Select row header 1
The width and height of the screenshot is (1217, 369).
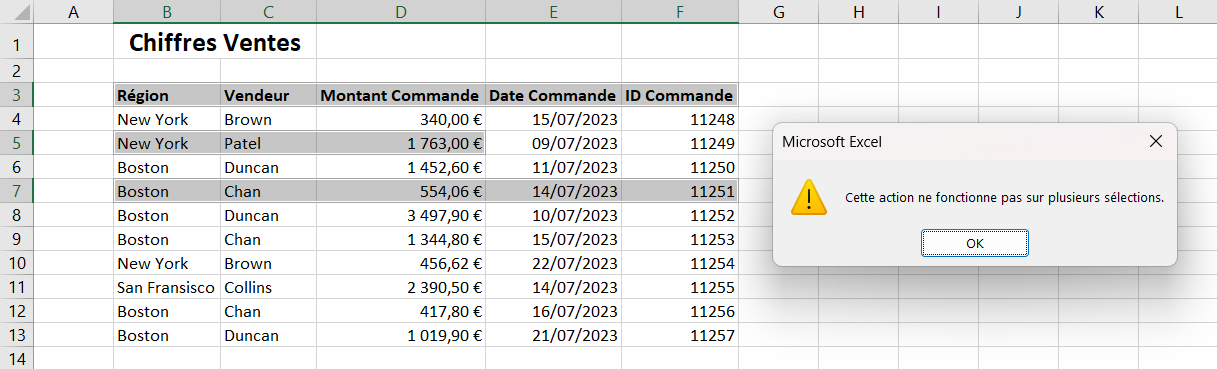click(x=17, y=43)
